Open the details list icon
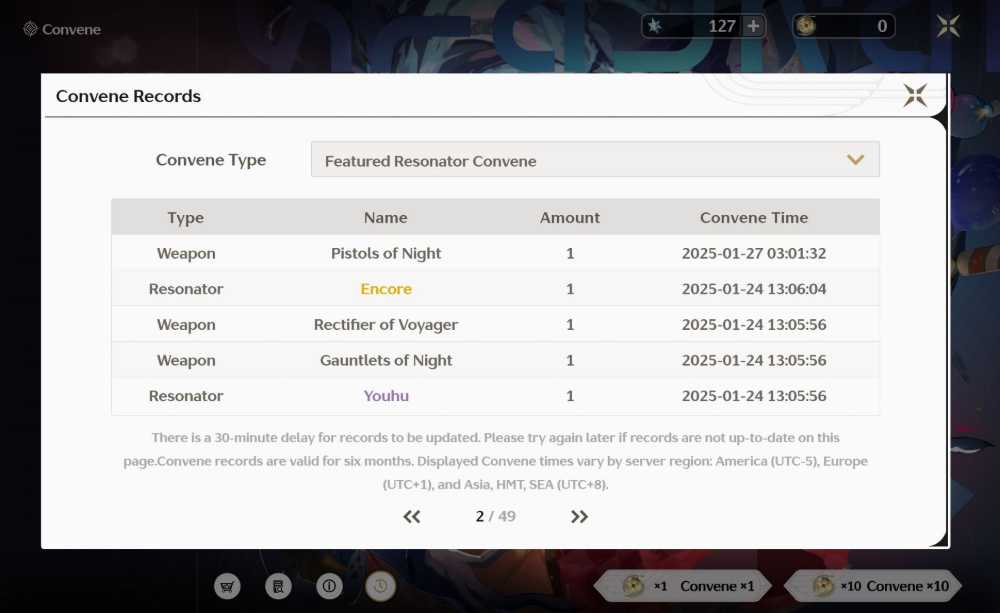The height and width of the screenshot is (613, 1000). (x=278, y=586)
